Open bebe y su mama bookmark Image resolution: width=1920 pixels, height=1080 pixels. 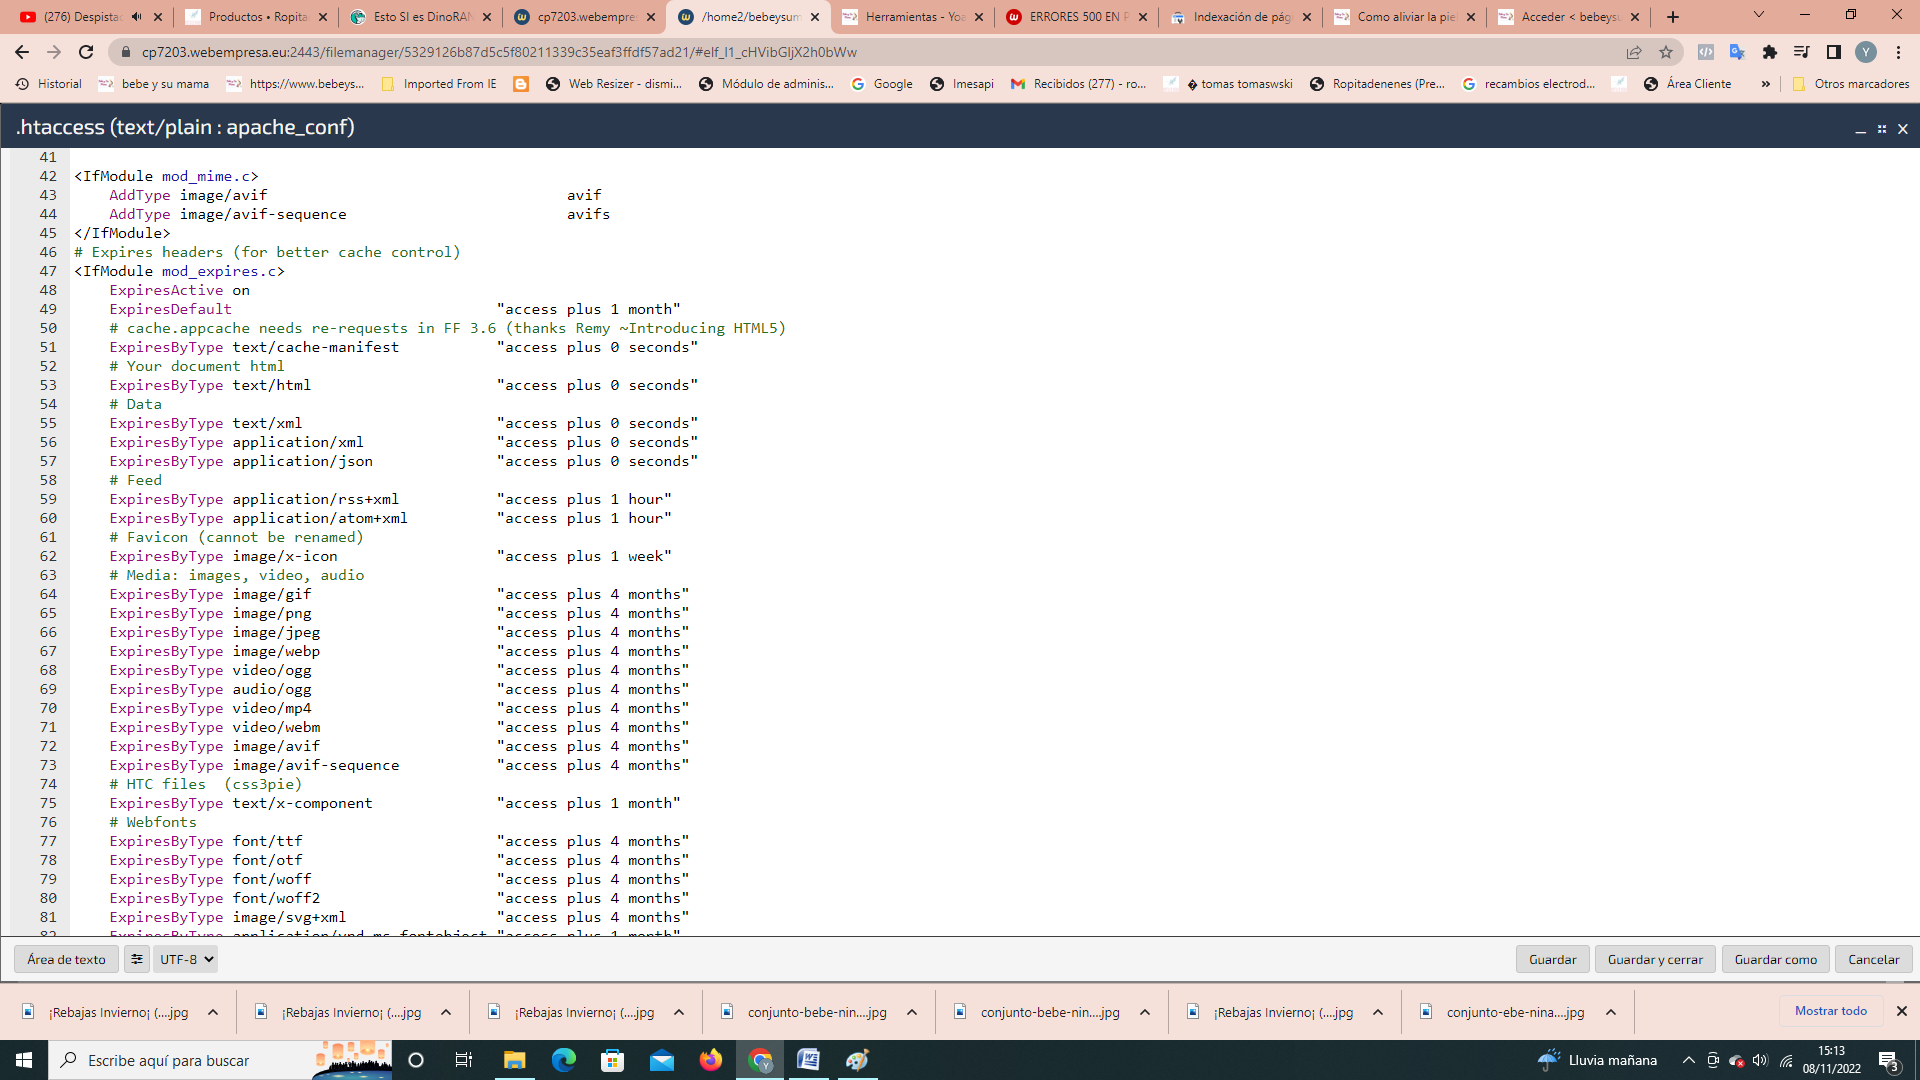click(154, 84)
